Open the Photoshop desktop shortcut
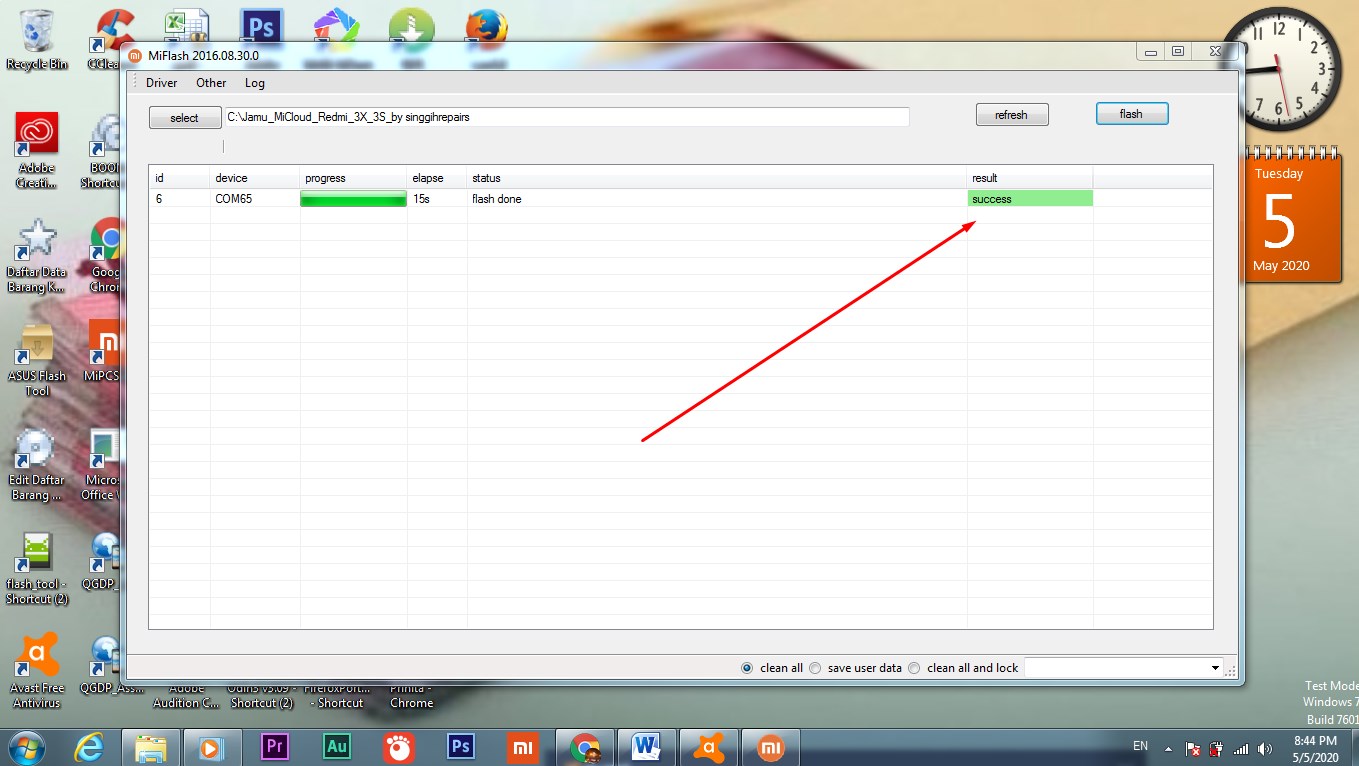The width and height of the screenshot is (1359, 766). (x=262, y=25)
